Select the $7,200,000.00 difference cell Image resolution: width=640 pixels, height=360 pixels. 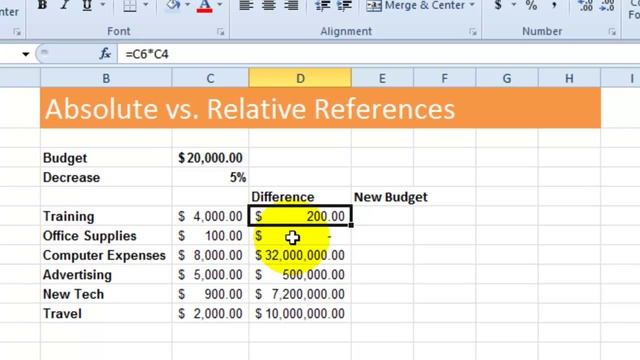(300, 294)
